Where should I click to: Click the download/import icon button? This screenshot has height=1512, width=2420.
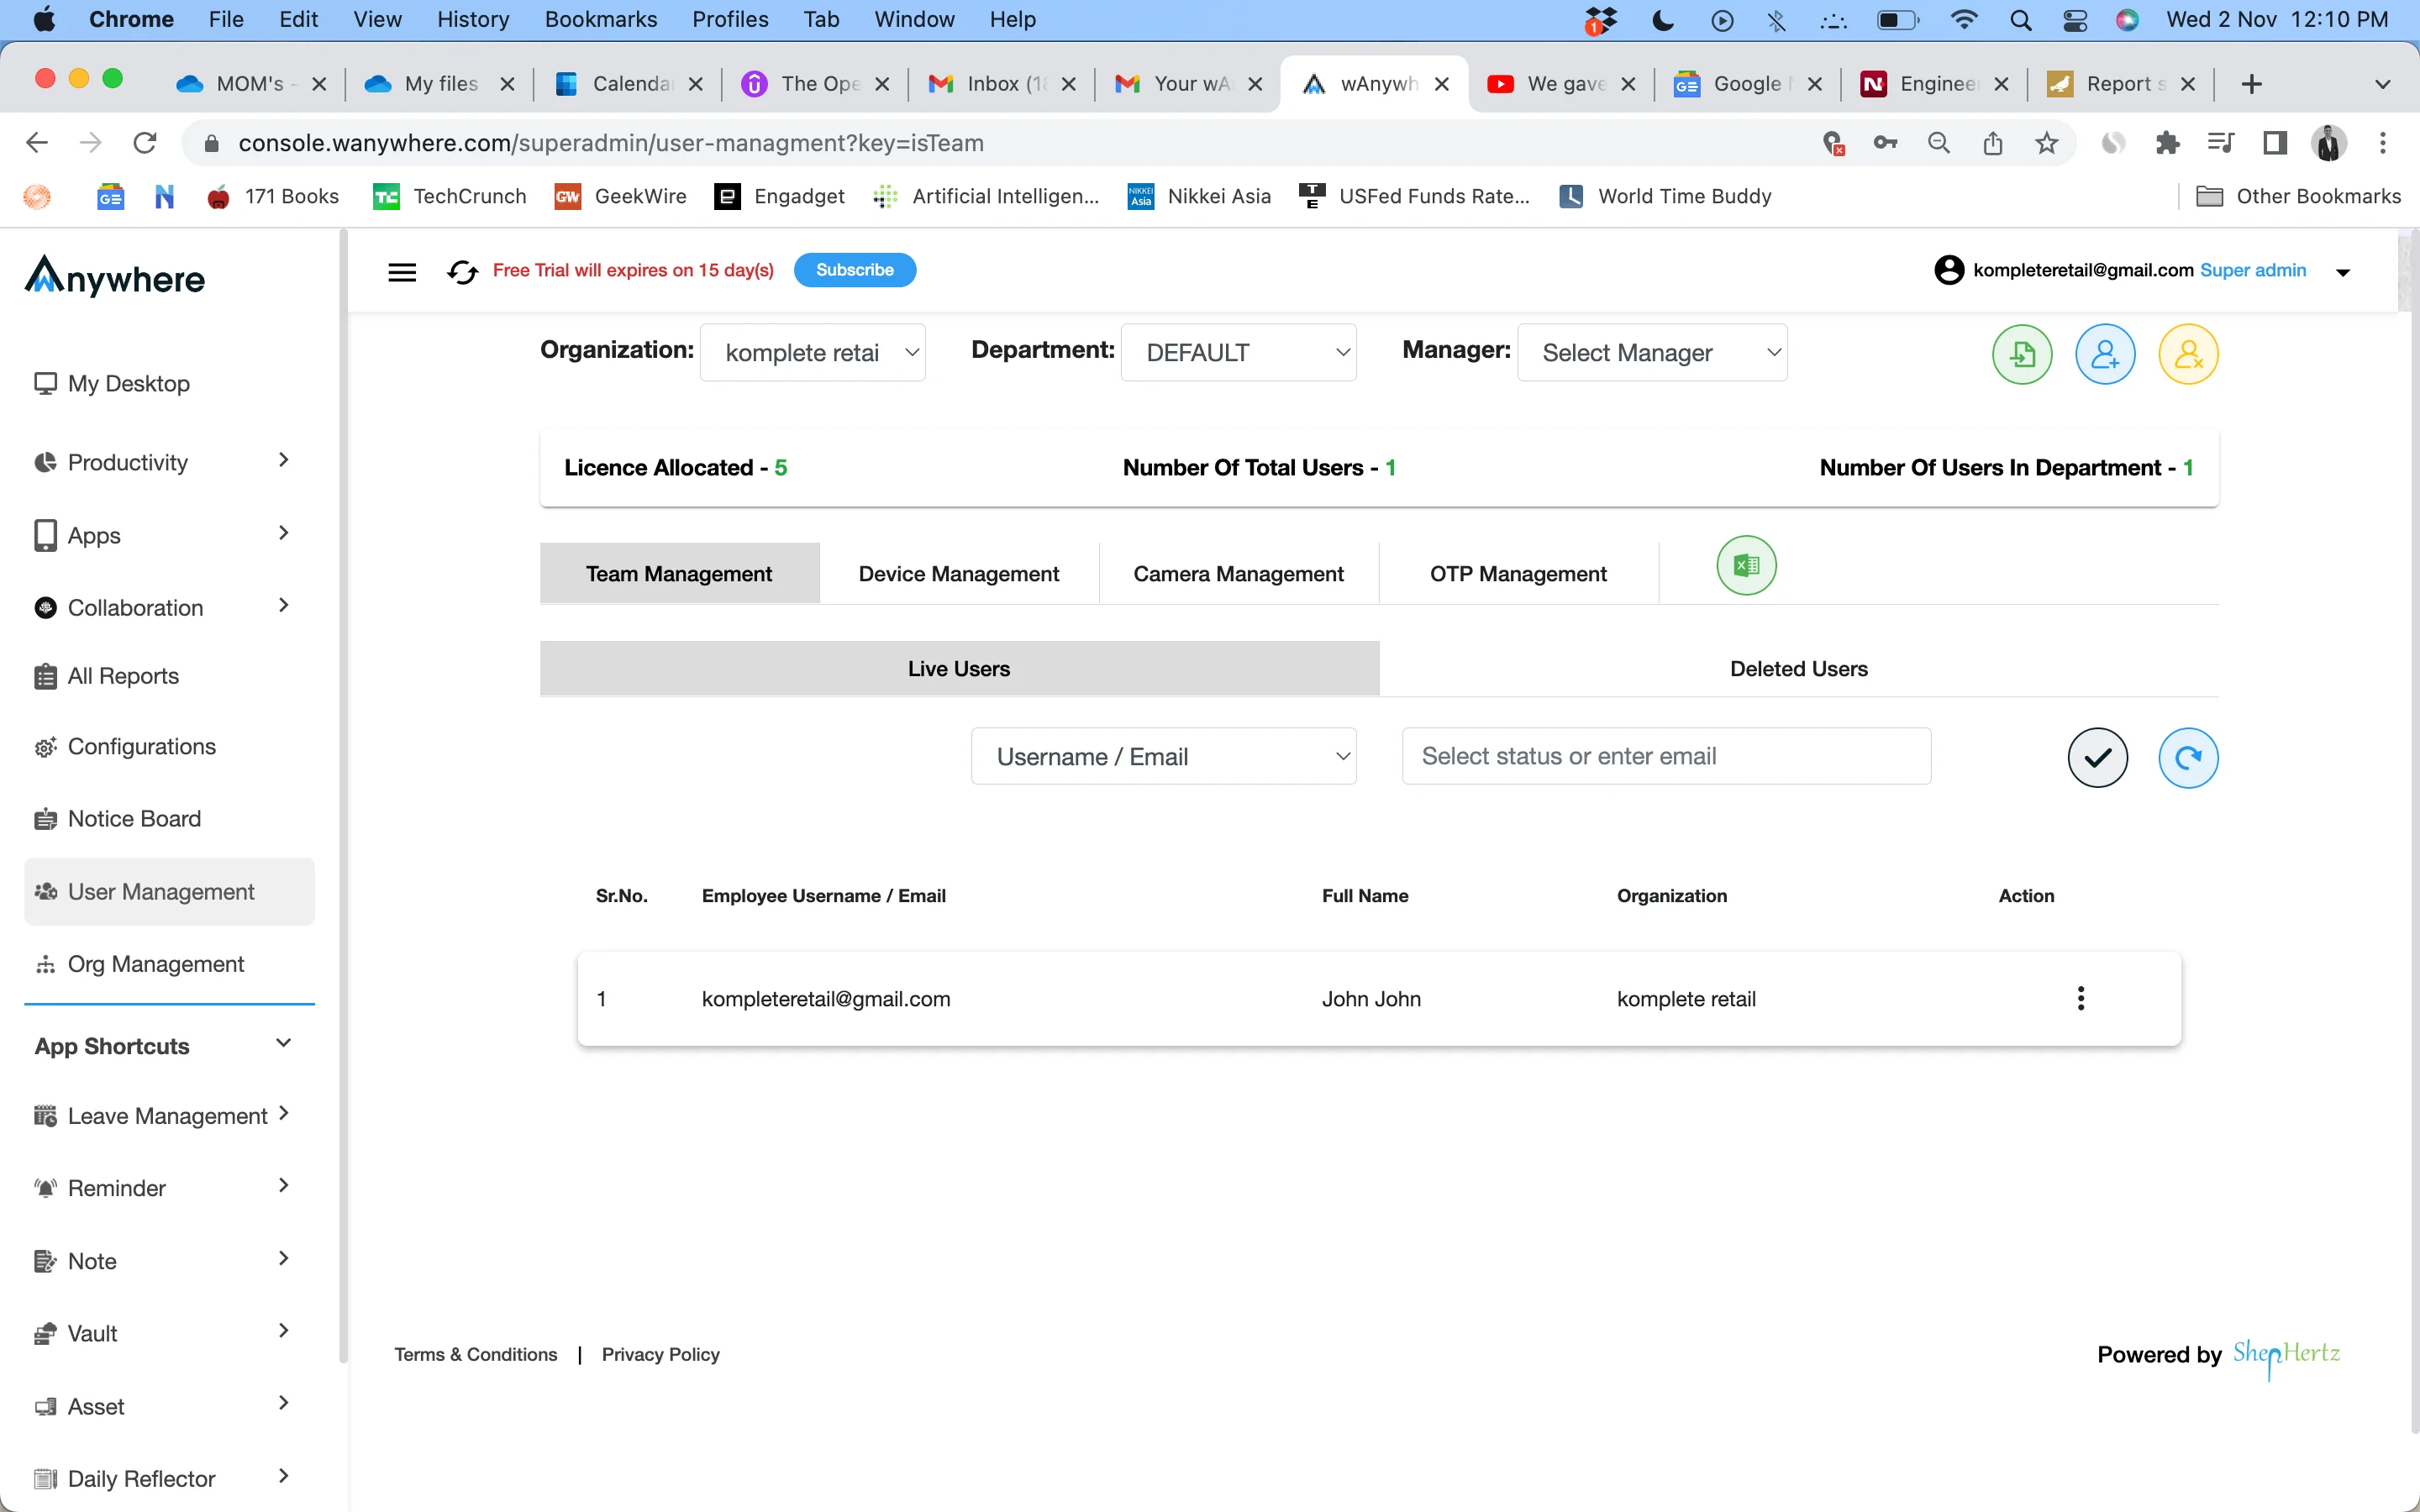(x=2023, y=354)
